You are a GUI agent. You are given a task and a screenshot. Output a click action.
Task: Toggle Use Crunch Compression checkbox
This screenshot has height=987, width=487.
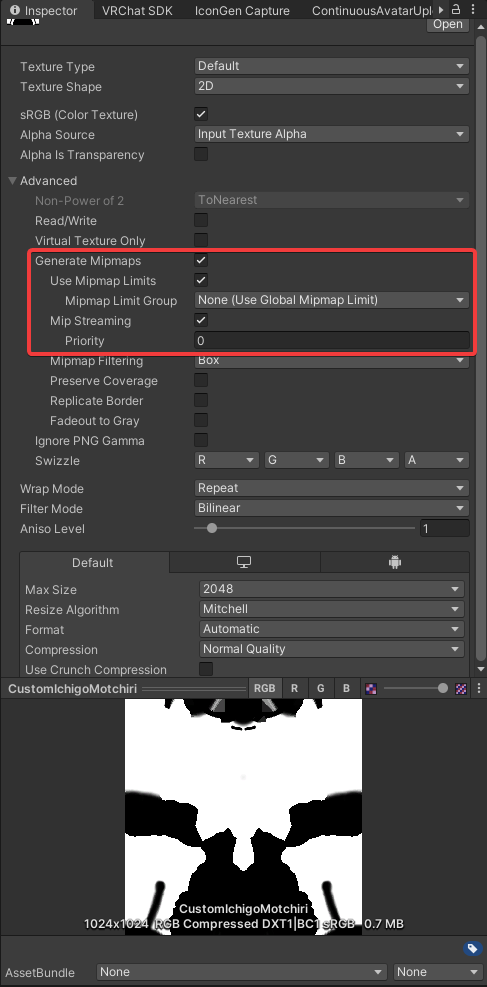point(206,669)
